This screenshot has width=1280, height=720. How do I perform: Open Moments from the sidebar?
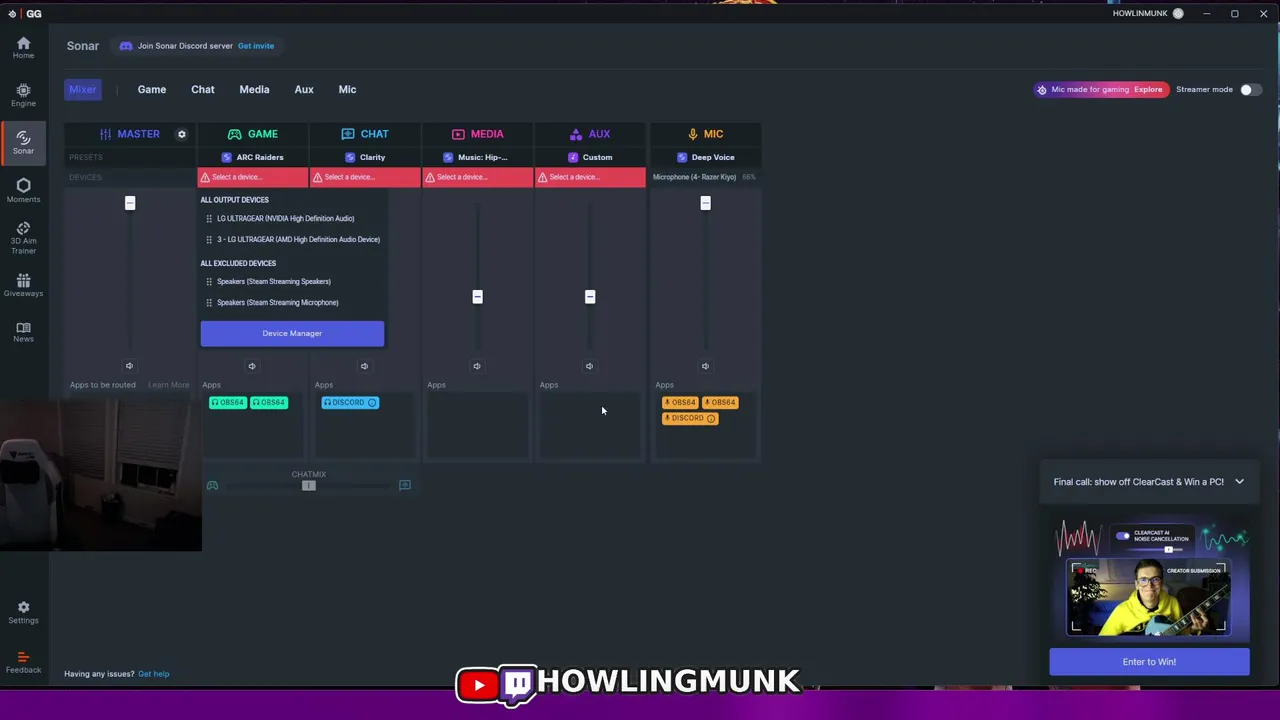point(23,190)
